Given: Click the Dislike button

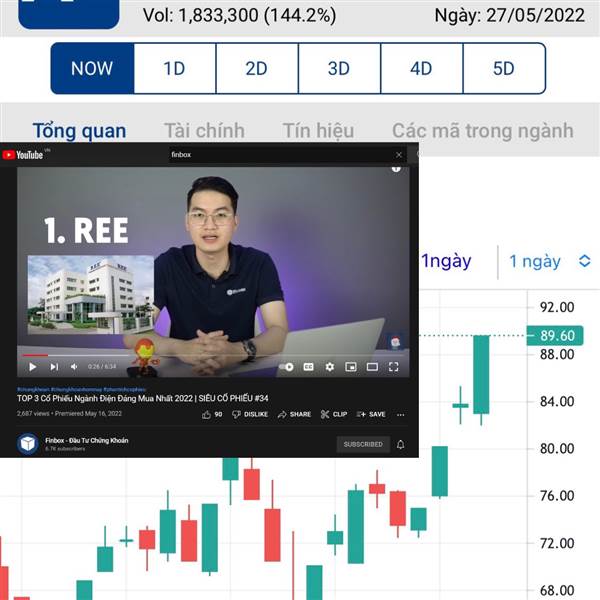Looking at the screenshot, I should [250, 414].
